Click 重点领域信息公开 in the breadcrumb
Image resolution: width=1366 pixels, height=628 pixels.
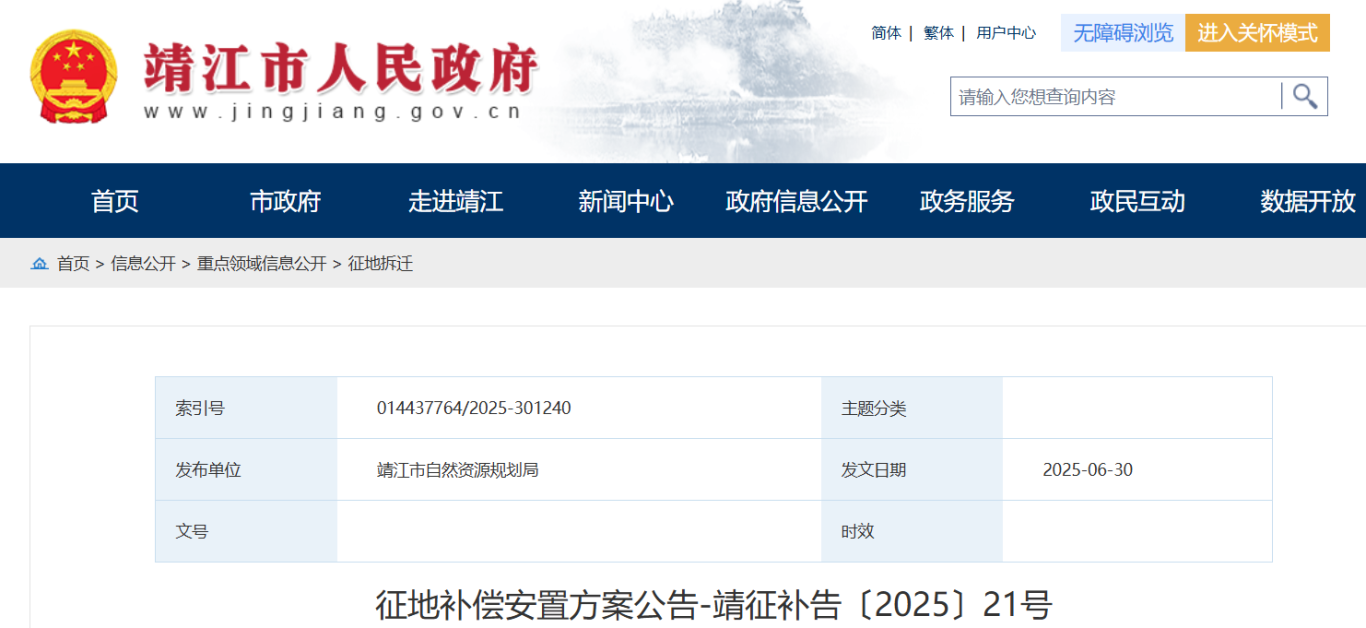tap(261, 264)
